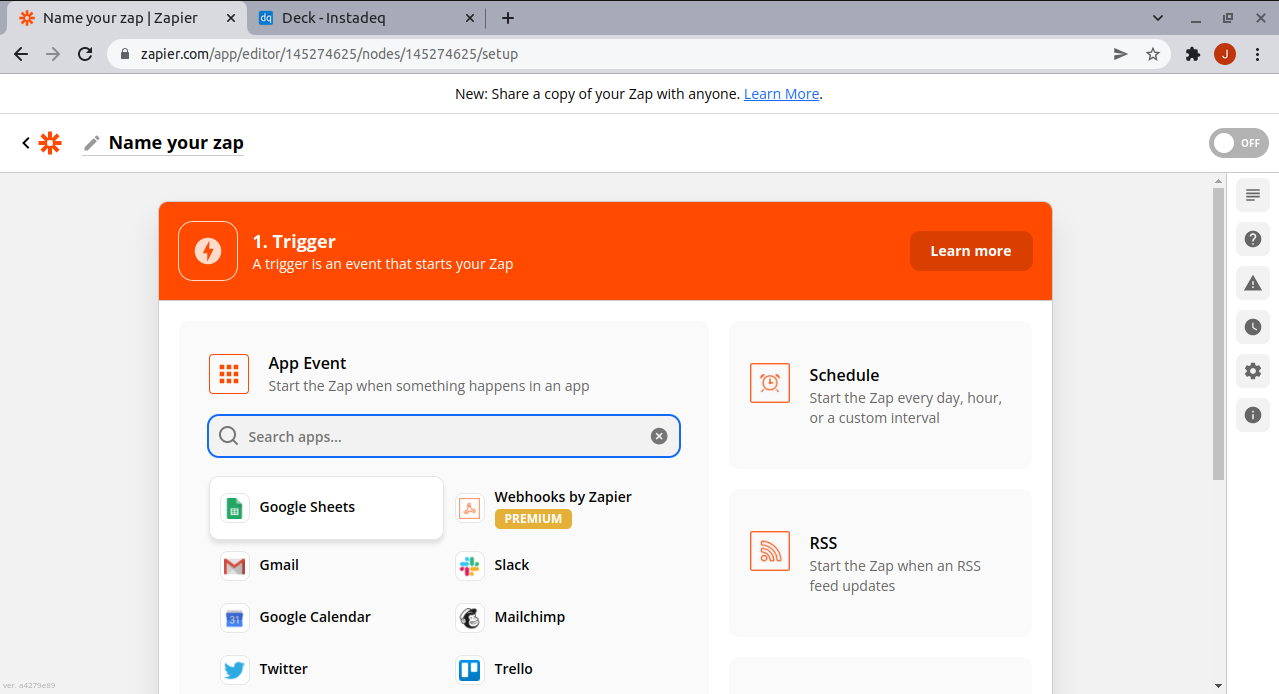1279x694 pixels.
Task: Click the site lock icon
Action: 125,54
